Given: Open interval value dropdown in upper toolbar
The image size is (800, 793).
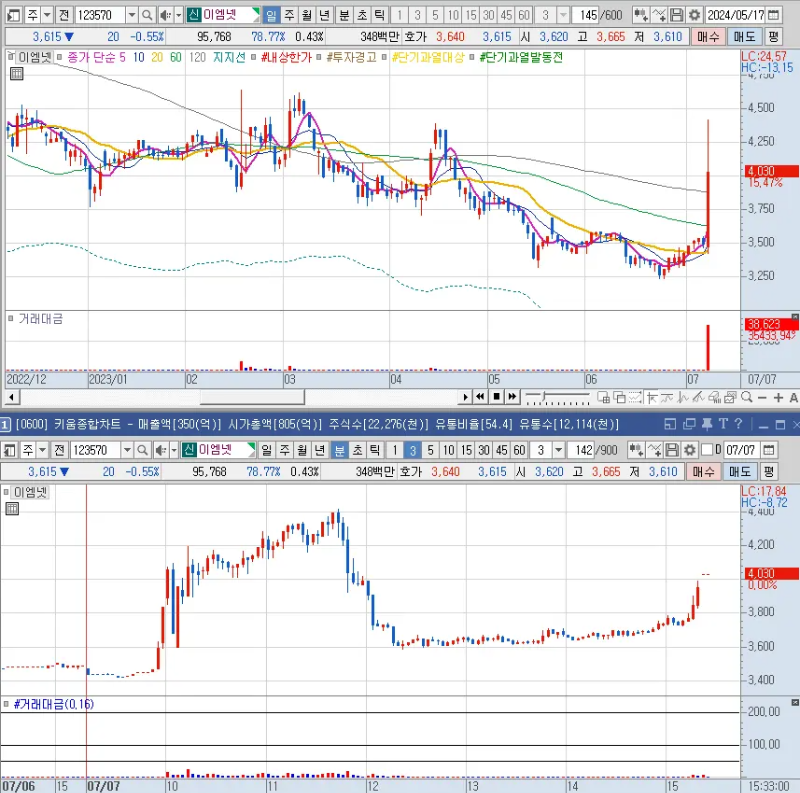Looking at the screenshot, I should click(x=563, y=15).
